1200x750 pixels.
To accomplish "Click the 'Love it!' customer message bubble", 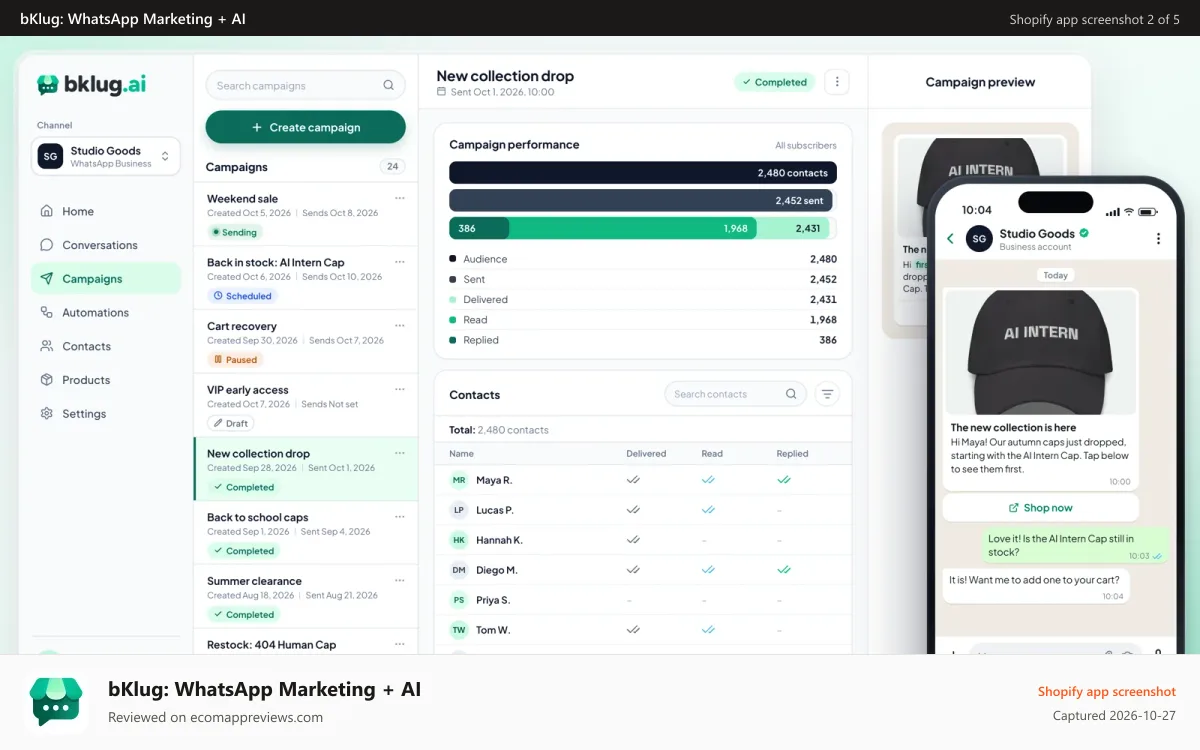I will [1075, 546].
